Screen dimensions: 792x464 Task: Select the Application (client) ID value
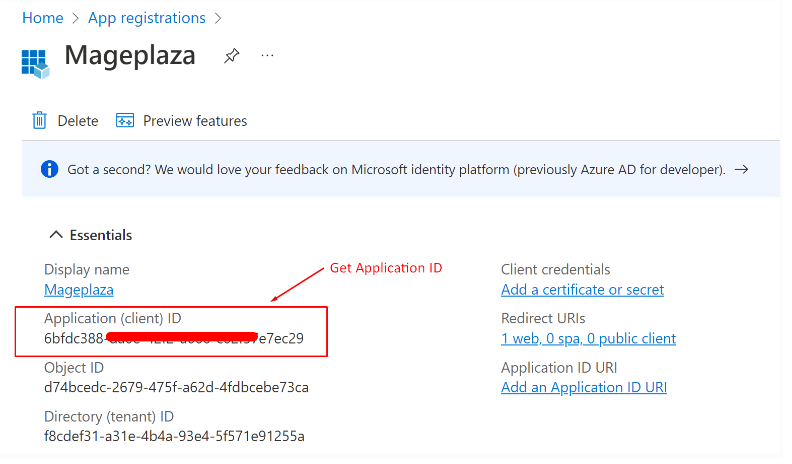[x=174, y=339]
